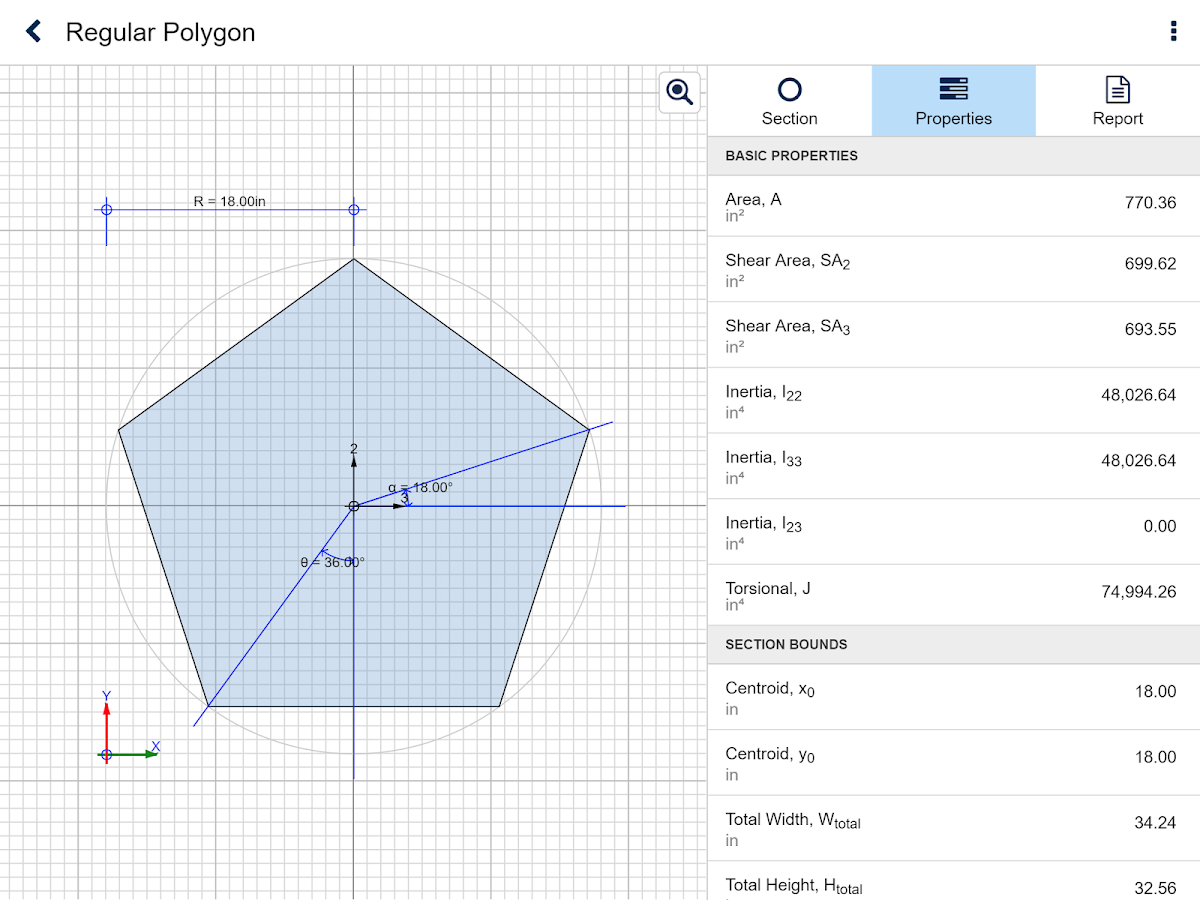1200x900 pixels.
Task: Switch to the Properties tab
Action: (x=953, y=101)
